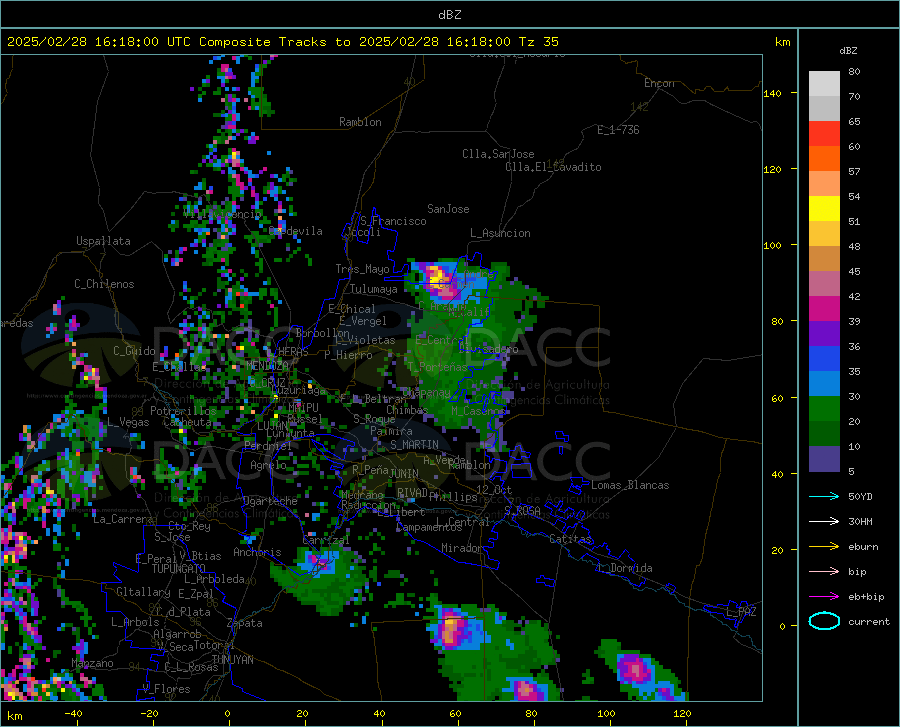Viewport: 900px width, 727px height.
Task: Click the 'dBZ' label above the color scale
Action: click(x=848, y=50)
